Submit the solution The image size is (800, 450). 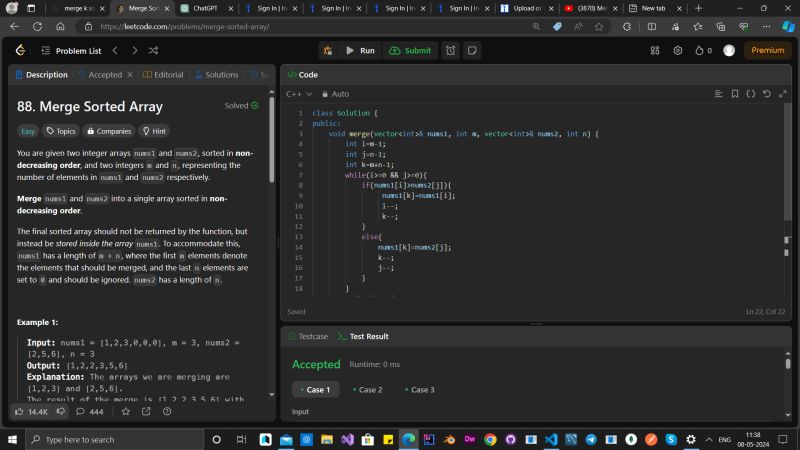pyautogui.click(x=409, y=50)
